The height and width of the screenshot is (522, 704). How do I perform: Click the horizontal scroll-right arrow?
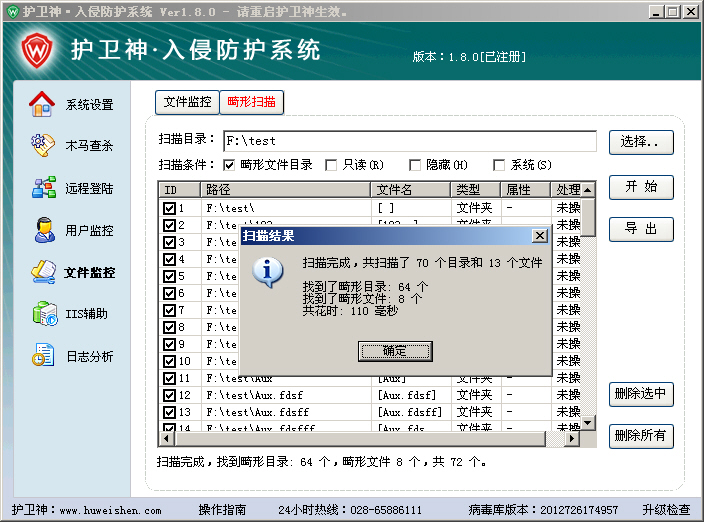(572, 439)
